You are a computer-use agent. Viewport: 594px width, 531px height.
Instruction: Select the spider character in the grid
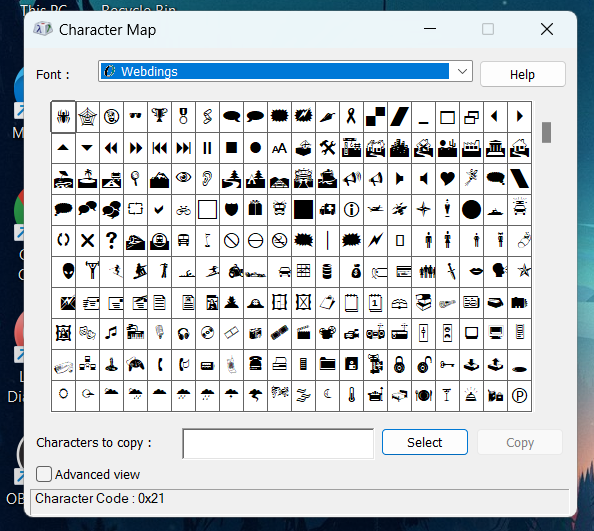click(63, 117)
